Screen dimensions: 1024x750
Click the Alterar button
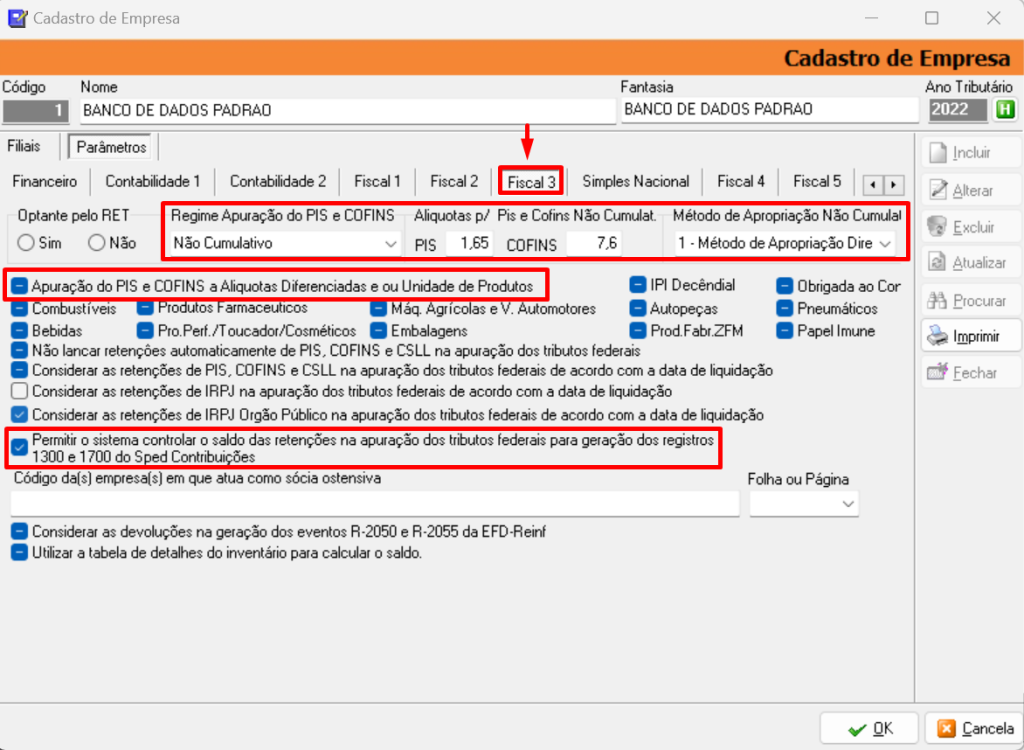click(x=971, y=191)
